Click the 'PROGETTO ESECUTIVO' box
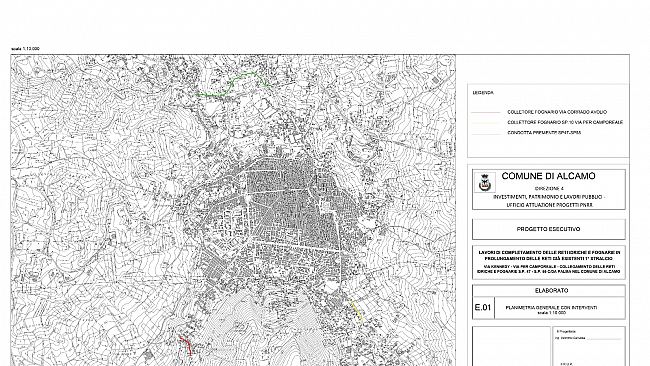This screenshot has height=366, width=650. point(548,229)
